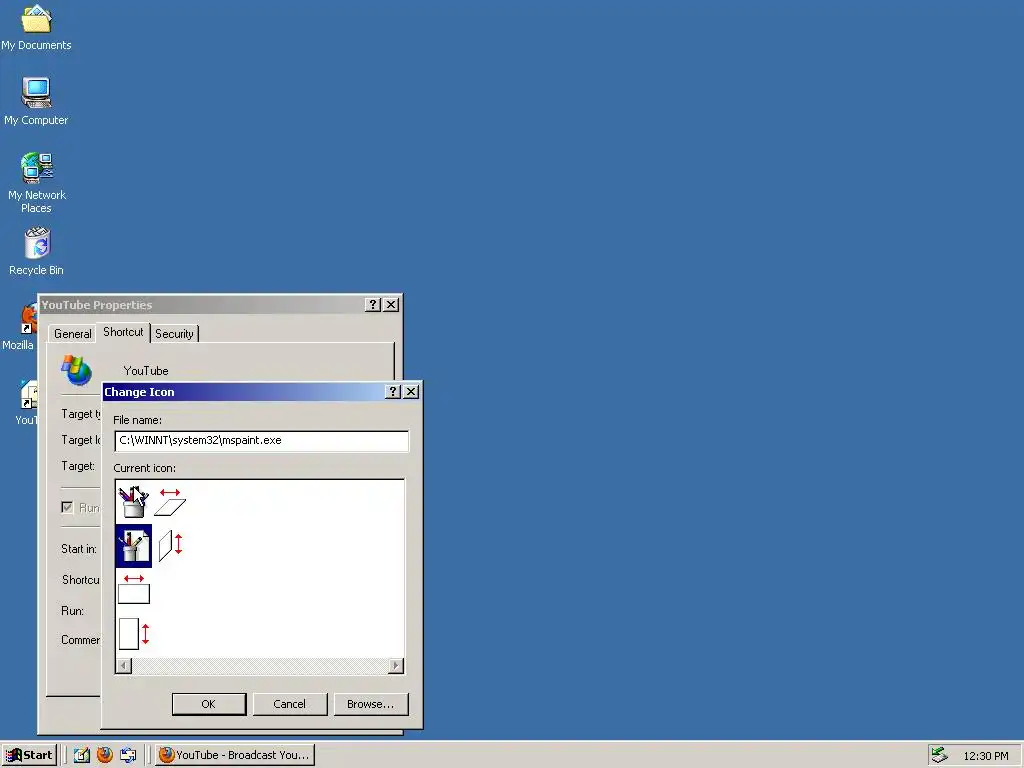Pick the vertical skew parallelogram icon
Image resolution: width=1024 pixels, height=768 pixels.
(x=170, y=545)
